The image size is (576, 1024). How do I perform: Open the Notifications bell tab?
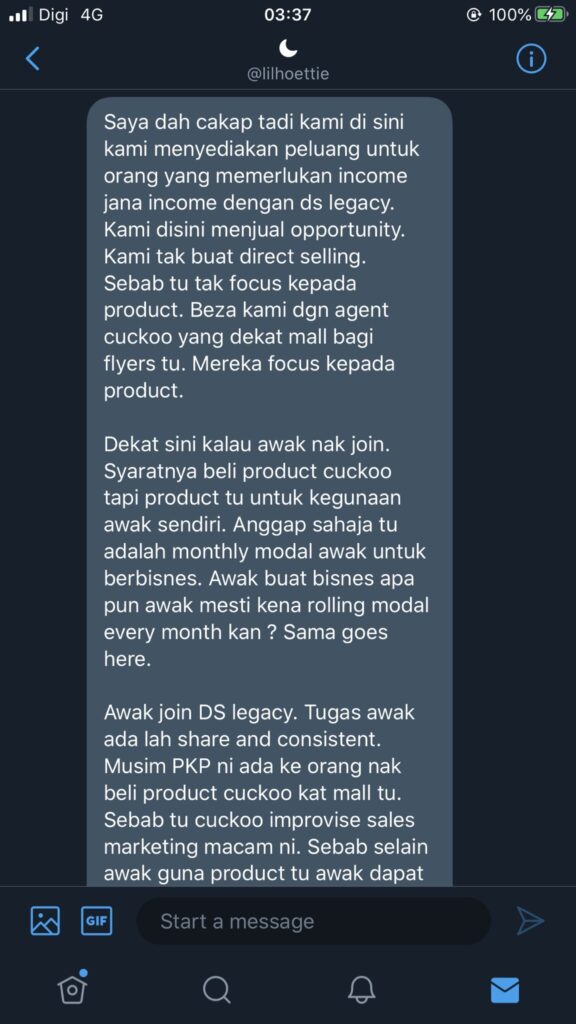click(360, 990)
